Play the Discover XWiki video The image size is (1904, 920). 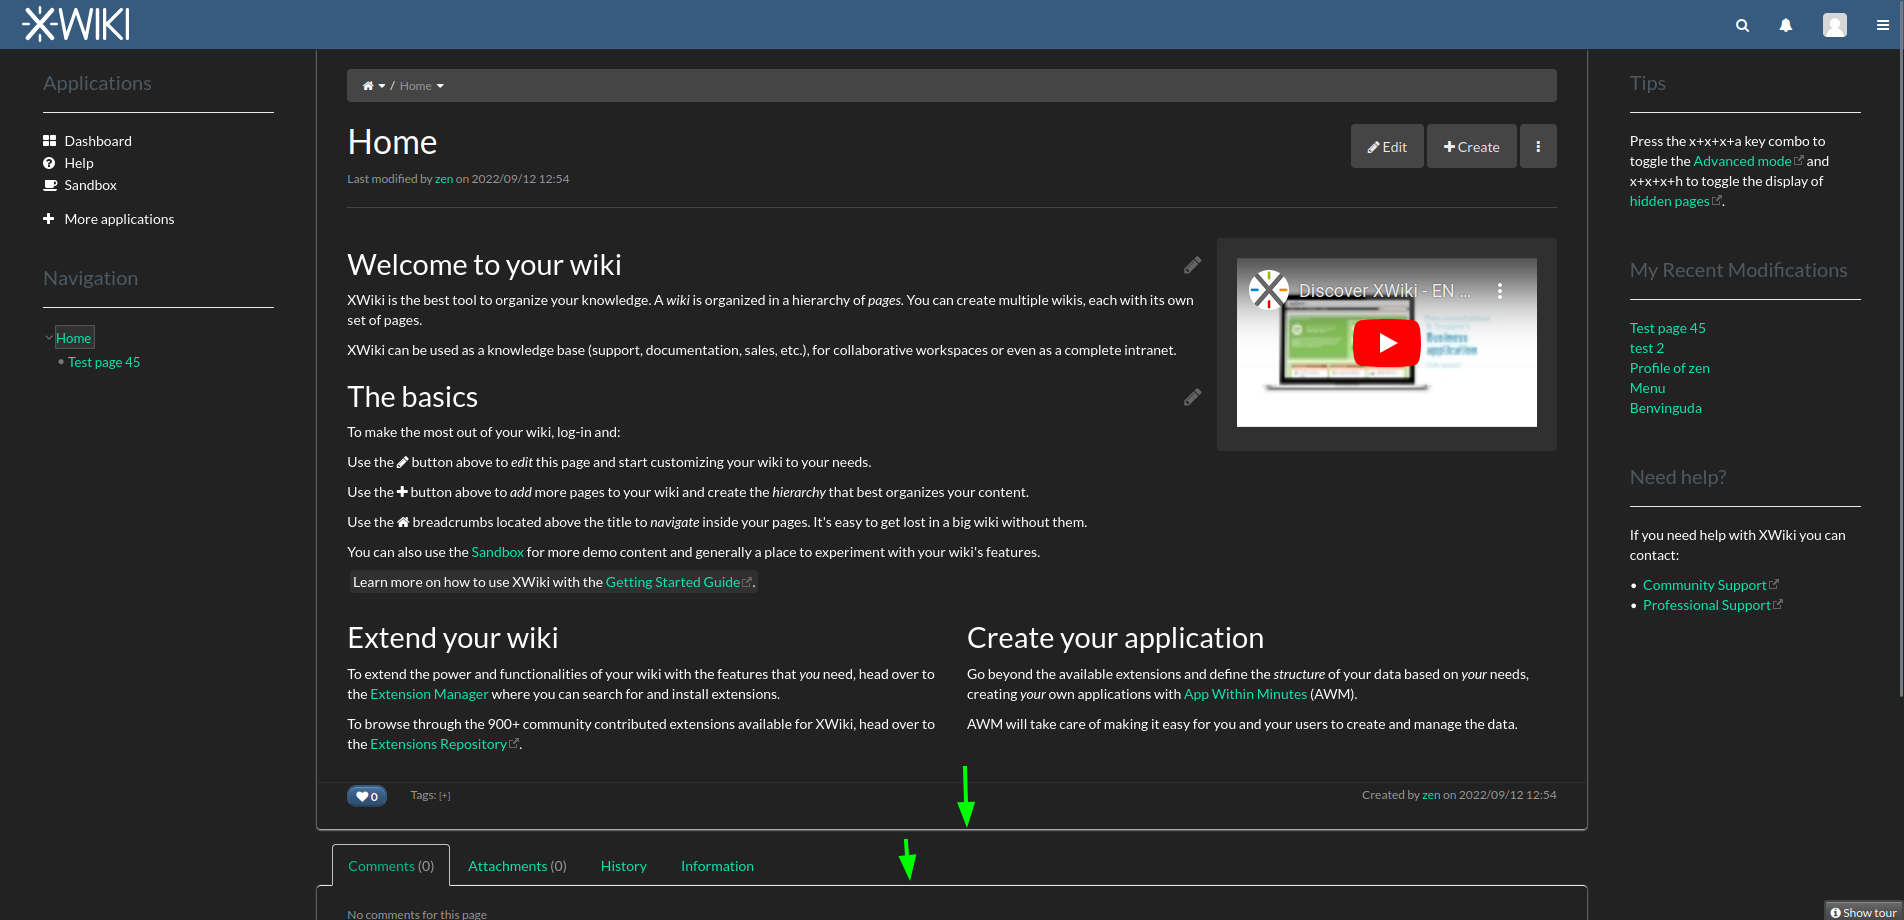tap(1386, 343)
